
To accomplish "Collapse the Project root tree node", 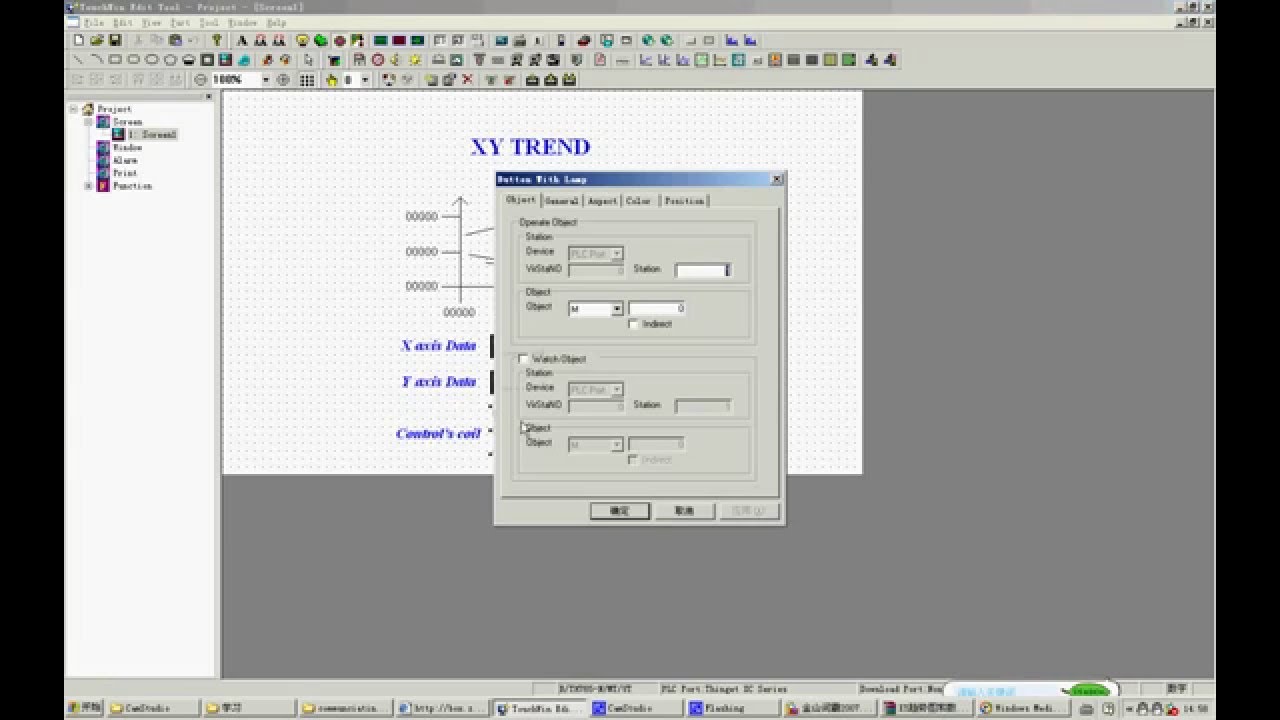I will (73, 109).
